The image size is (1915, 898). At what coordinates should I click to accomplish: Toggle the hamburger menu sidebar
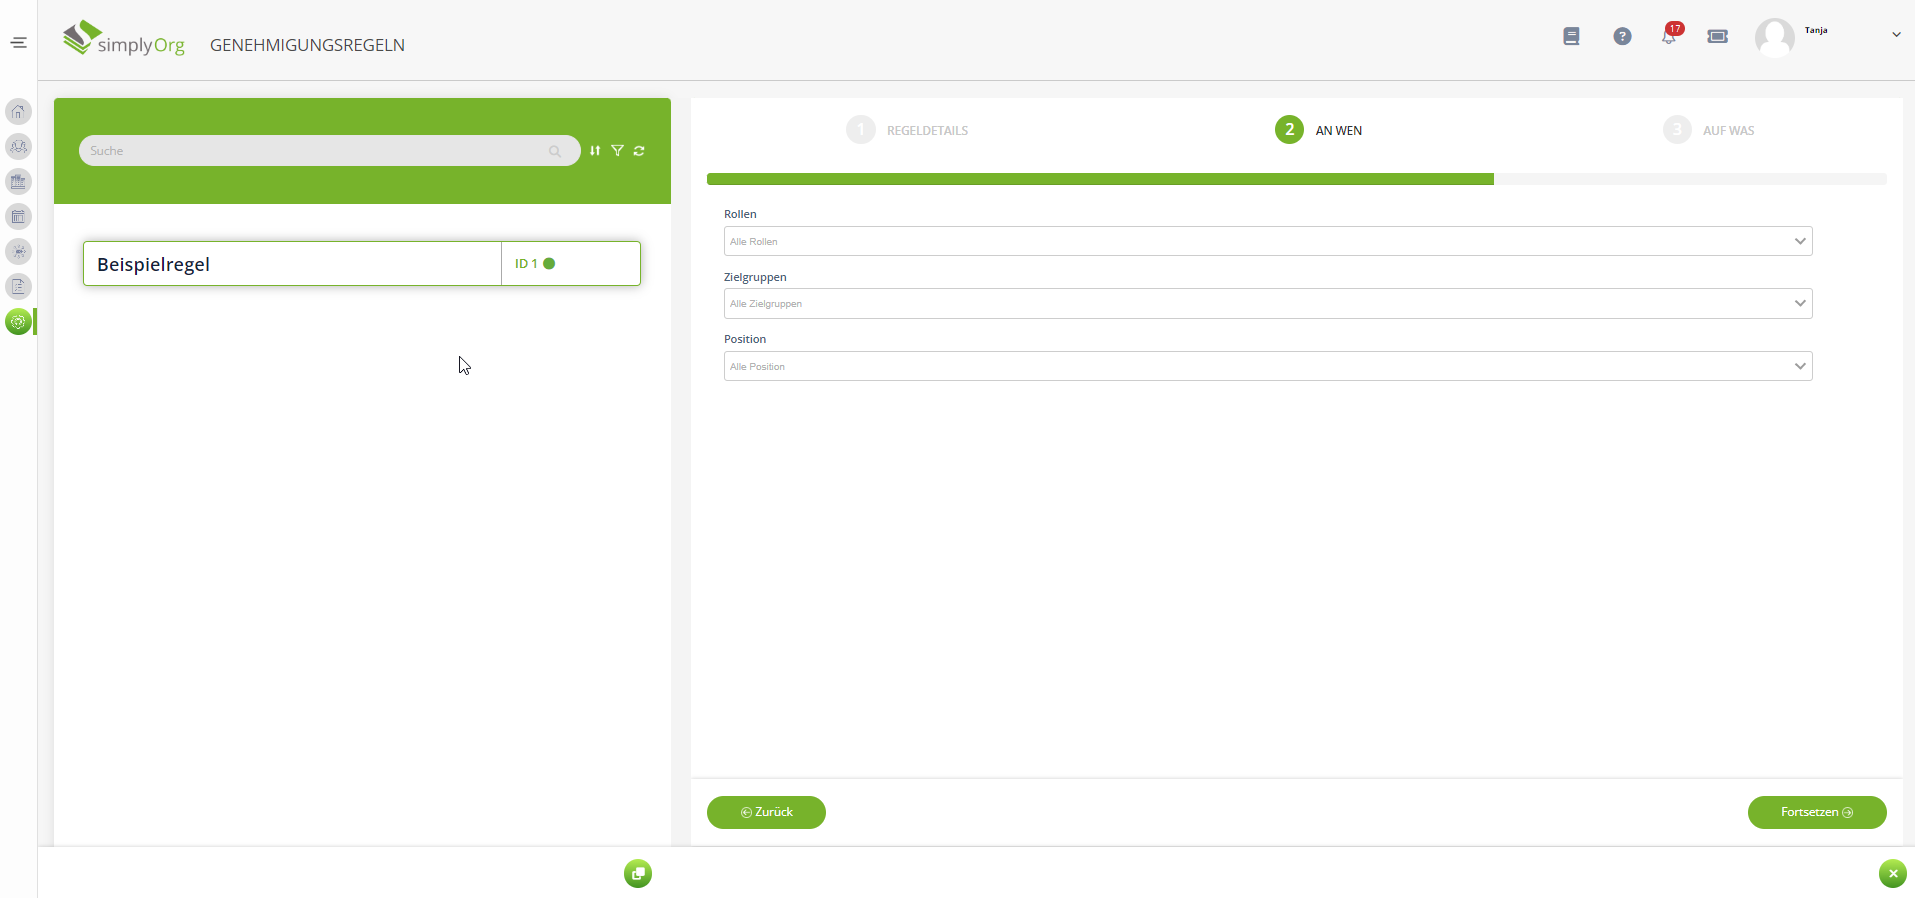[x=18, y=42]
